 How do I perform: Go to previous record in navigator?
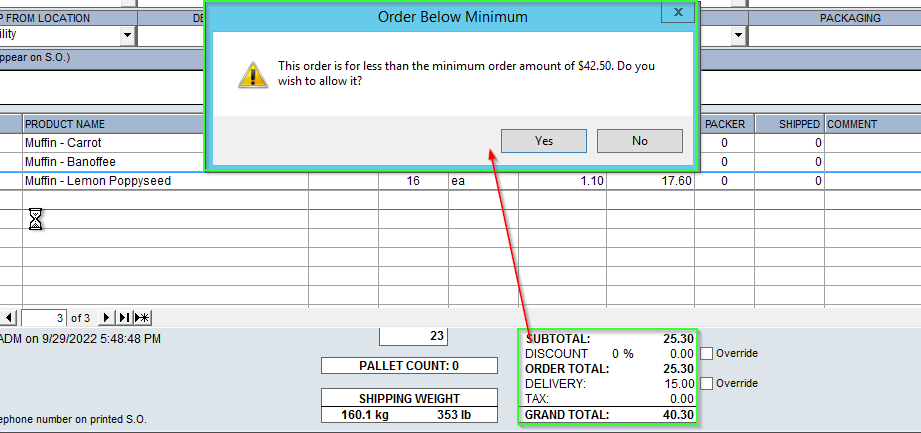coord(9,317)
